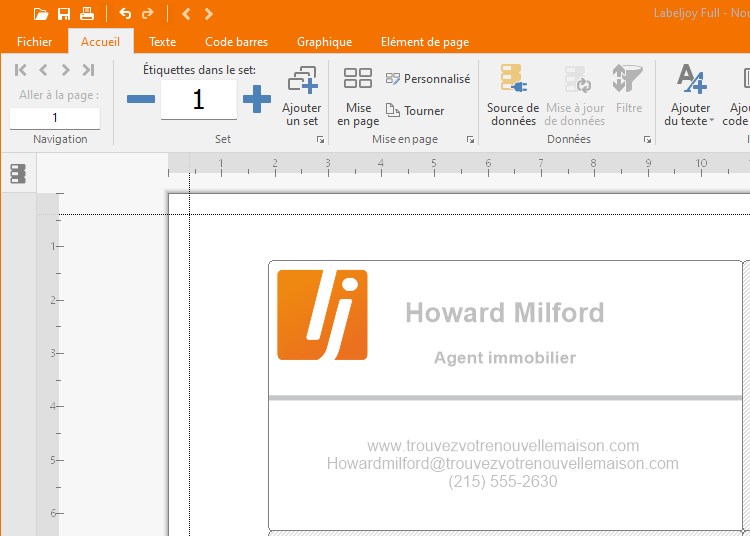Rotate the page with 'Tourner'
The width and height of the screenshot is (750, 536).
pos(415,110)
